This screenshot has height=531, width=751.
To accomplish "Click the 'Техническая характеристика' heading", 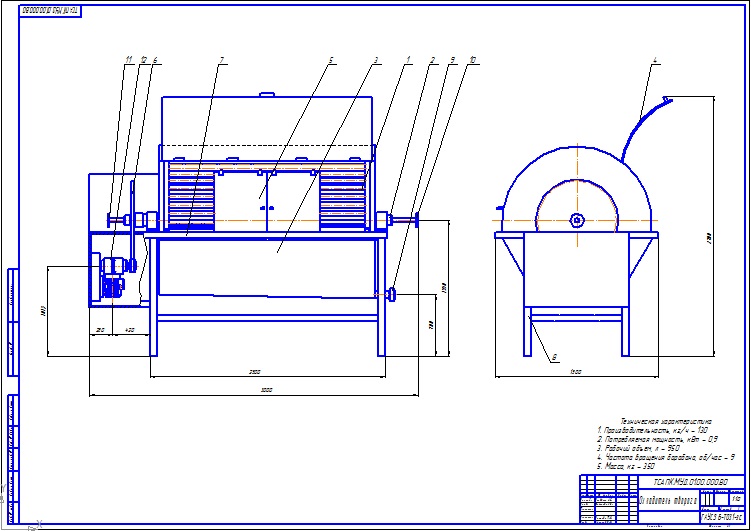I will click(x=666, y=422).
